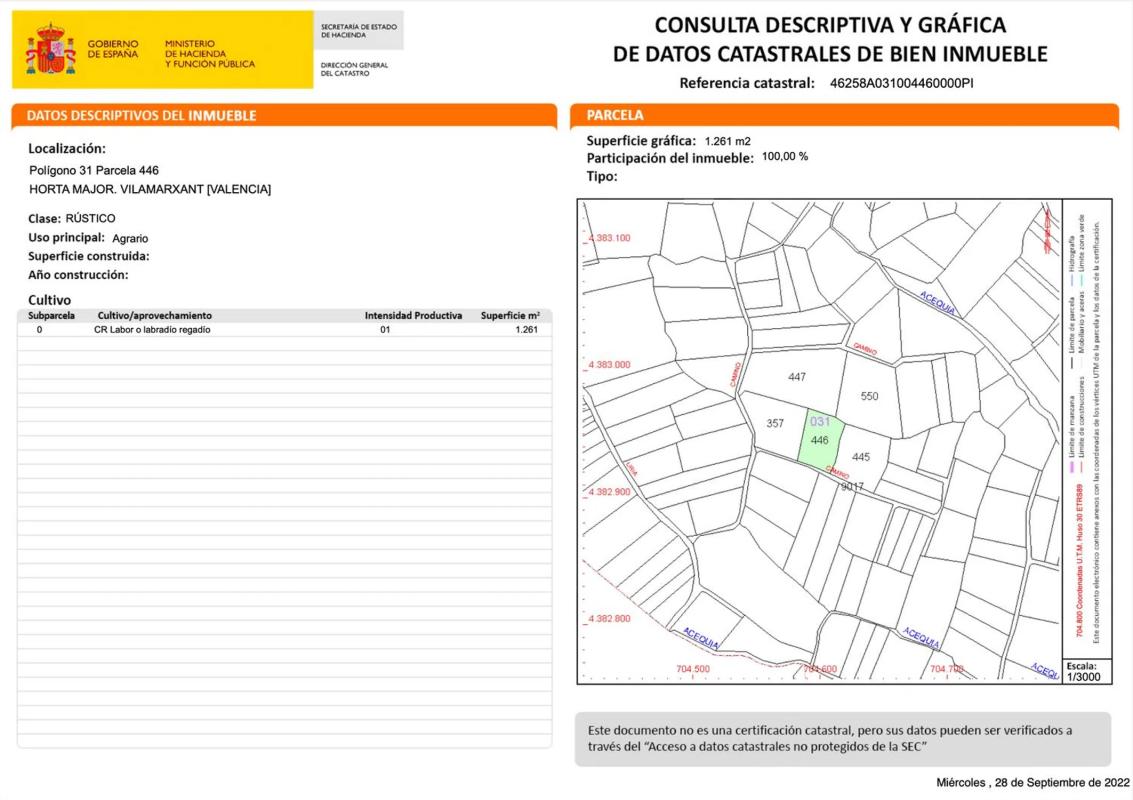Click the Escala 1/3000 box

click(1080, 671)
